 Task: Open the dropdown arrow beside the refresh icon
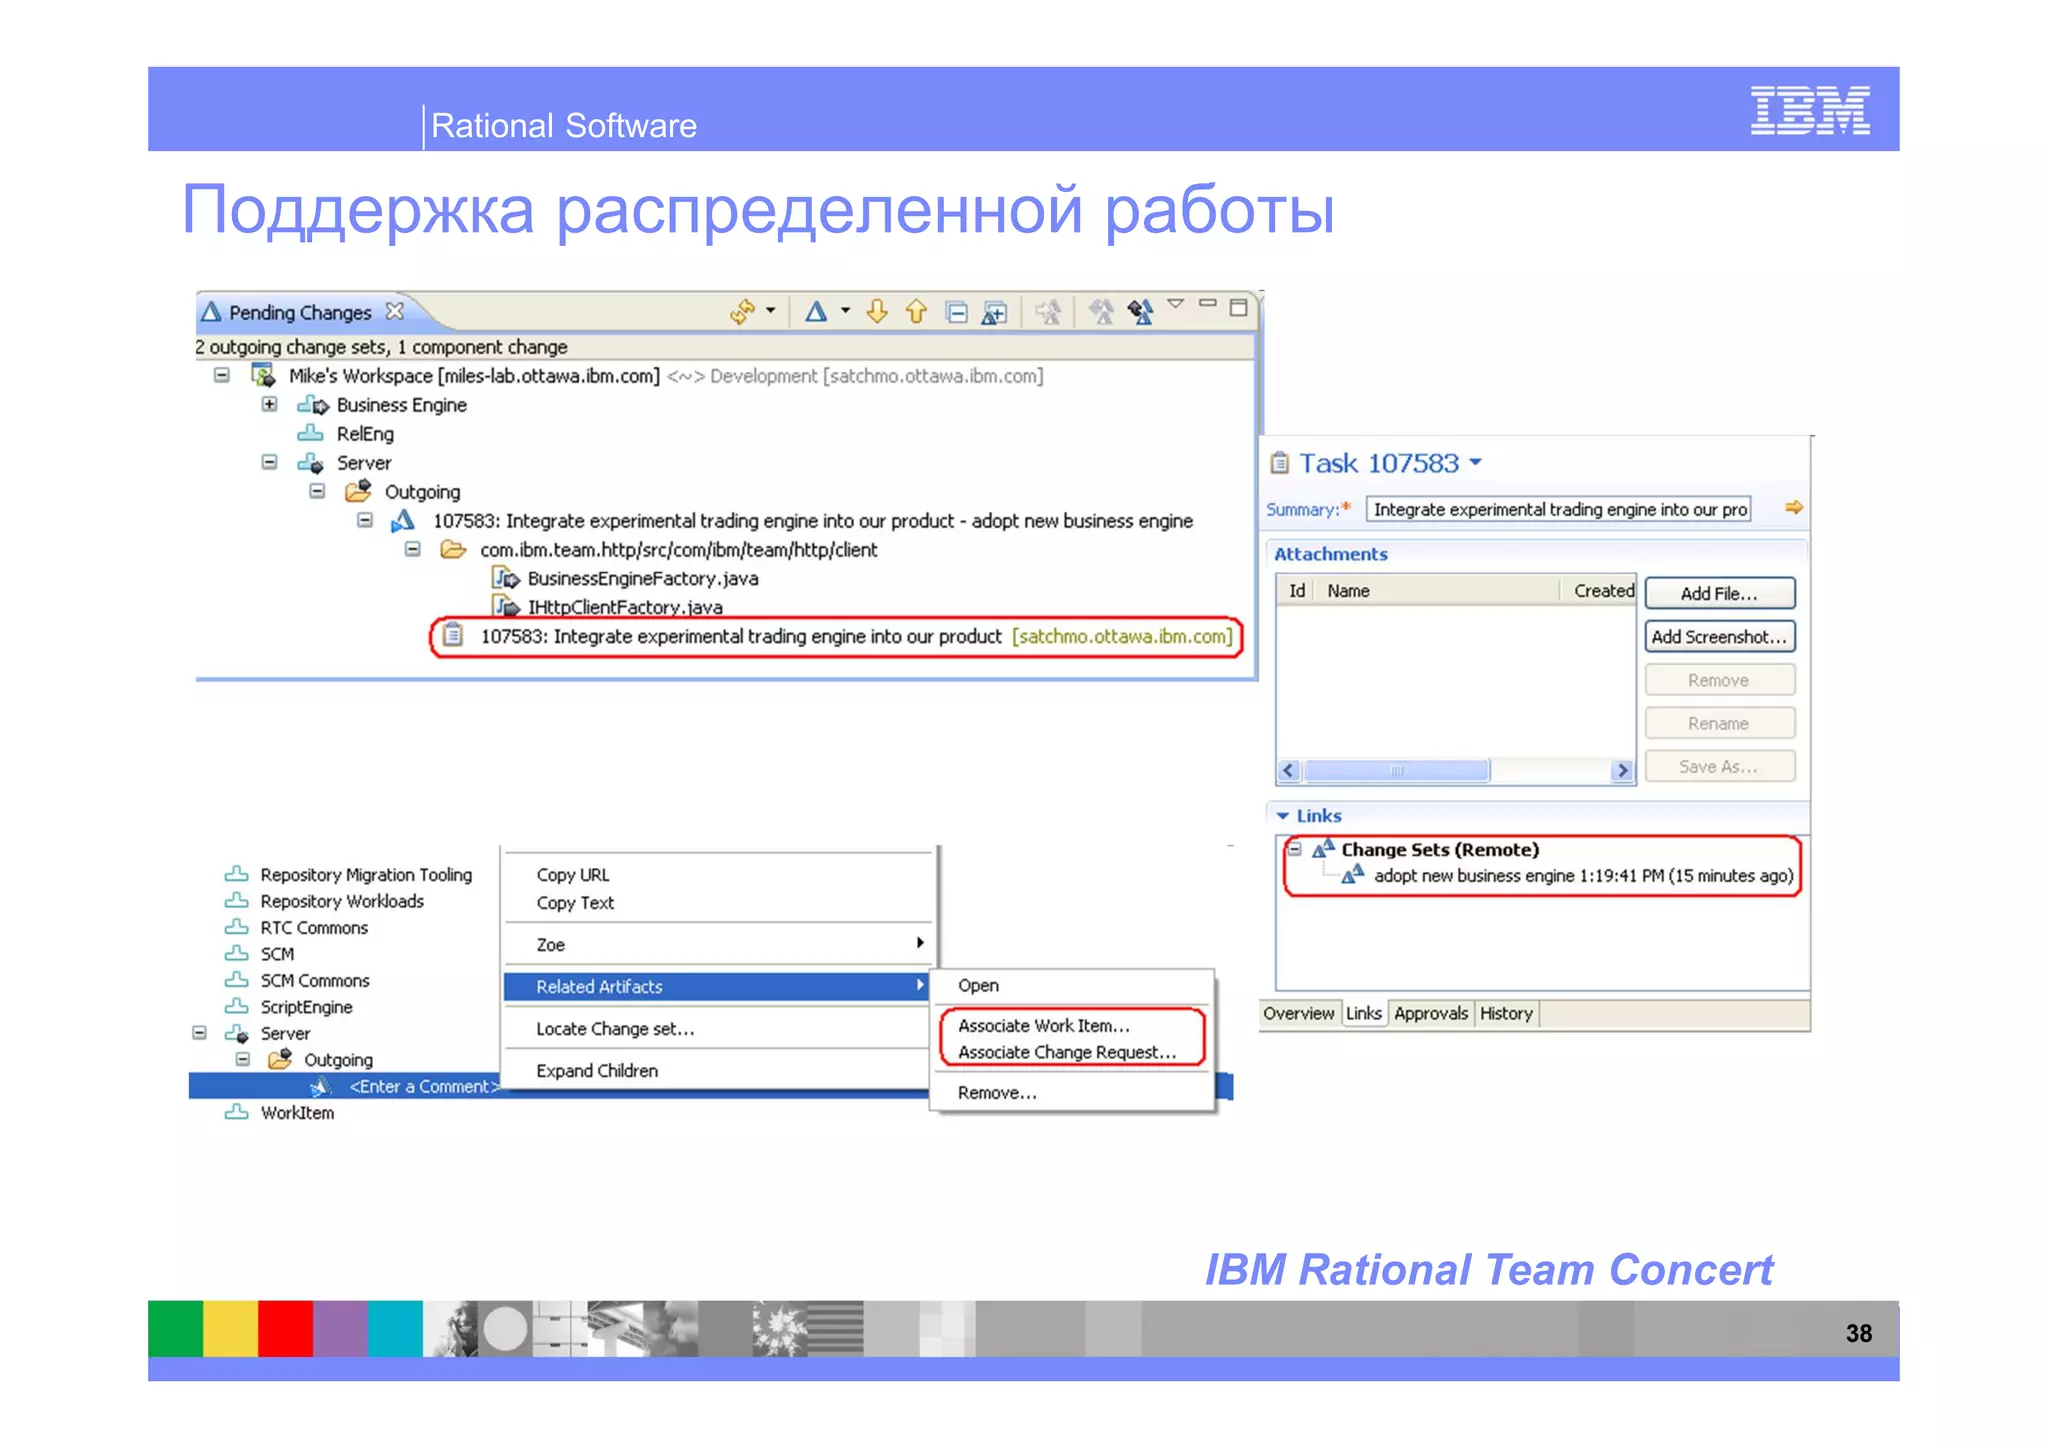coord(770,310)
